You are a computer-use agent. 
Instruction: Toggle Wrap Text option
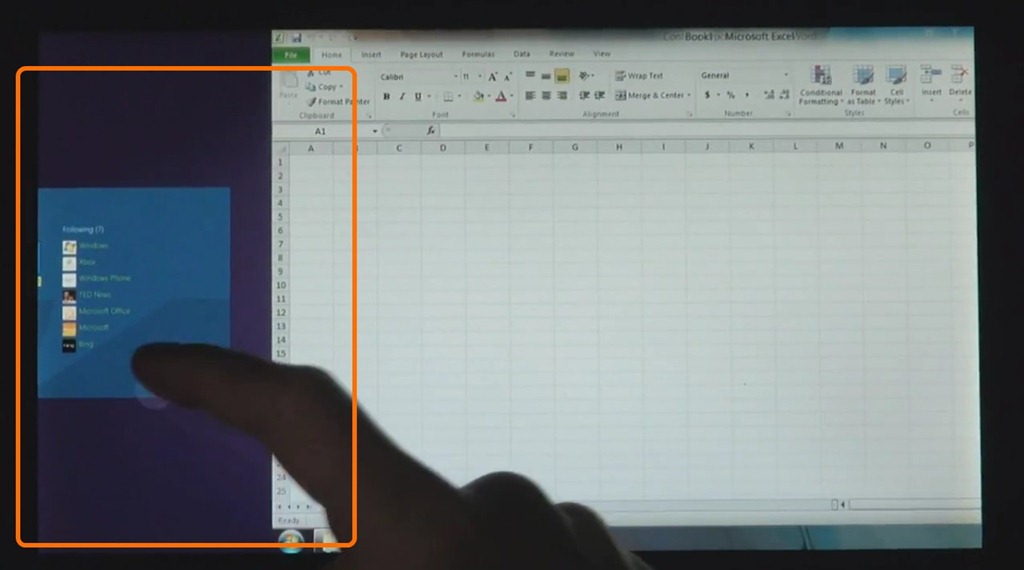[639, 76]
